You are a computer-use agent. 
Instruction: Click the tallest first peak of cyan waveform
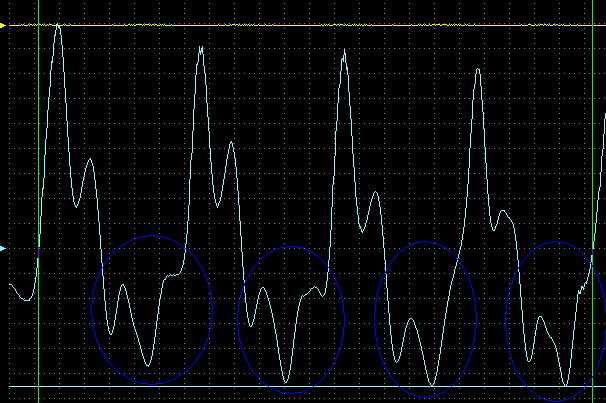58,26
